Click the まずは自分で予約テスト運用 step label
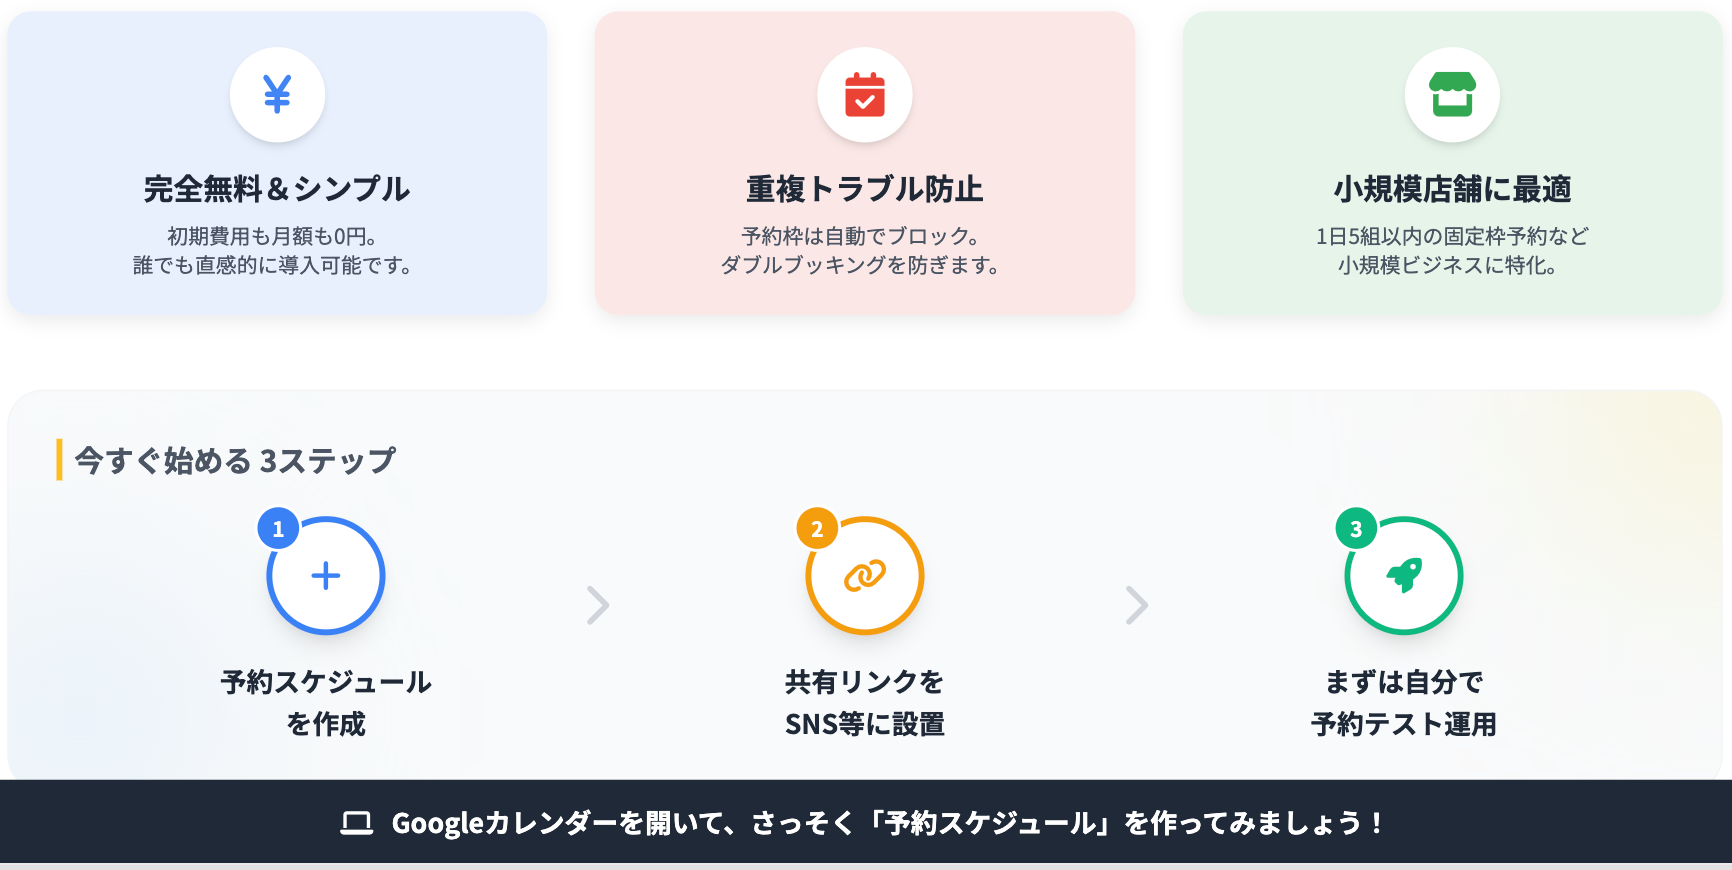 click(1404, 702)
